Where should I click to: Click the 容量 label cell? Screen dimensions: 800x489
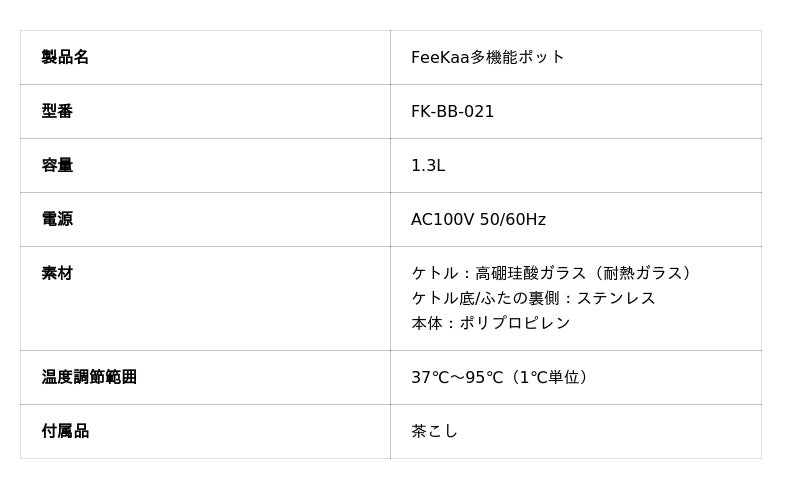tap(57, 165)
